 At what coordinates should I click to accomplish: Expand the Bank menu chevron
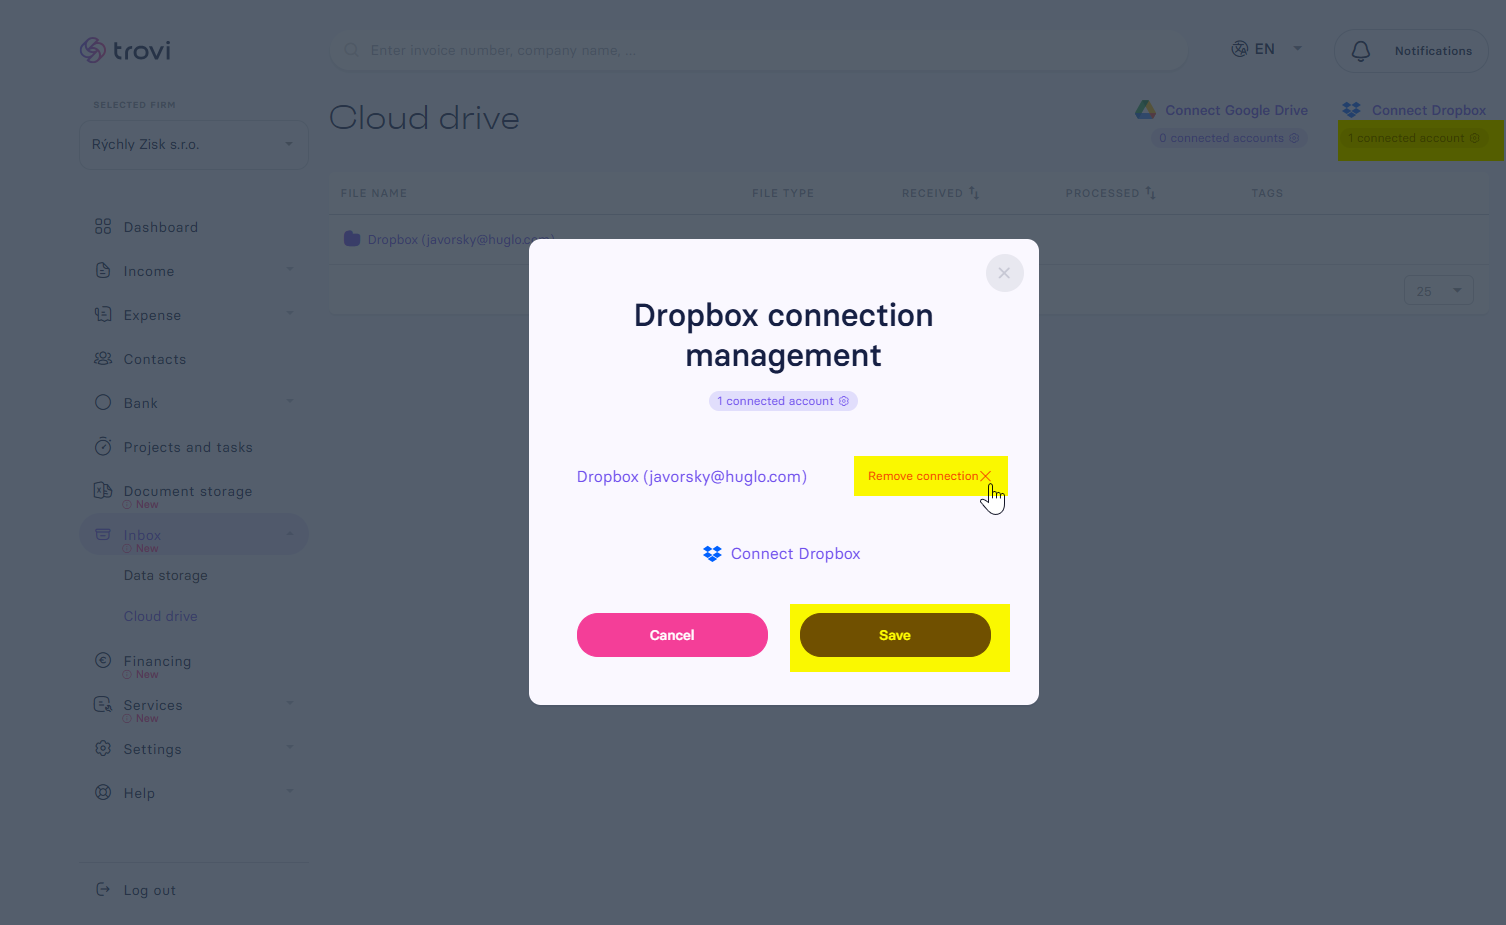(x=290, y=402)
